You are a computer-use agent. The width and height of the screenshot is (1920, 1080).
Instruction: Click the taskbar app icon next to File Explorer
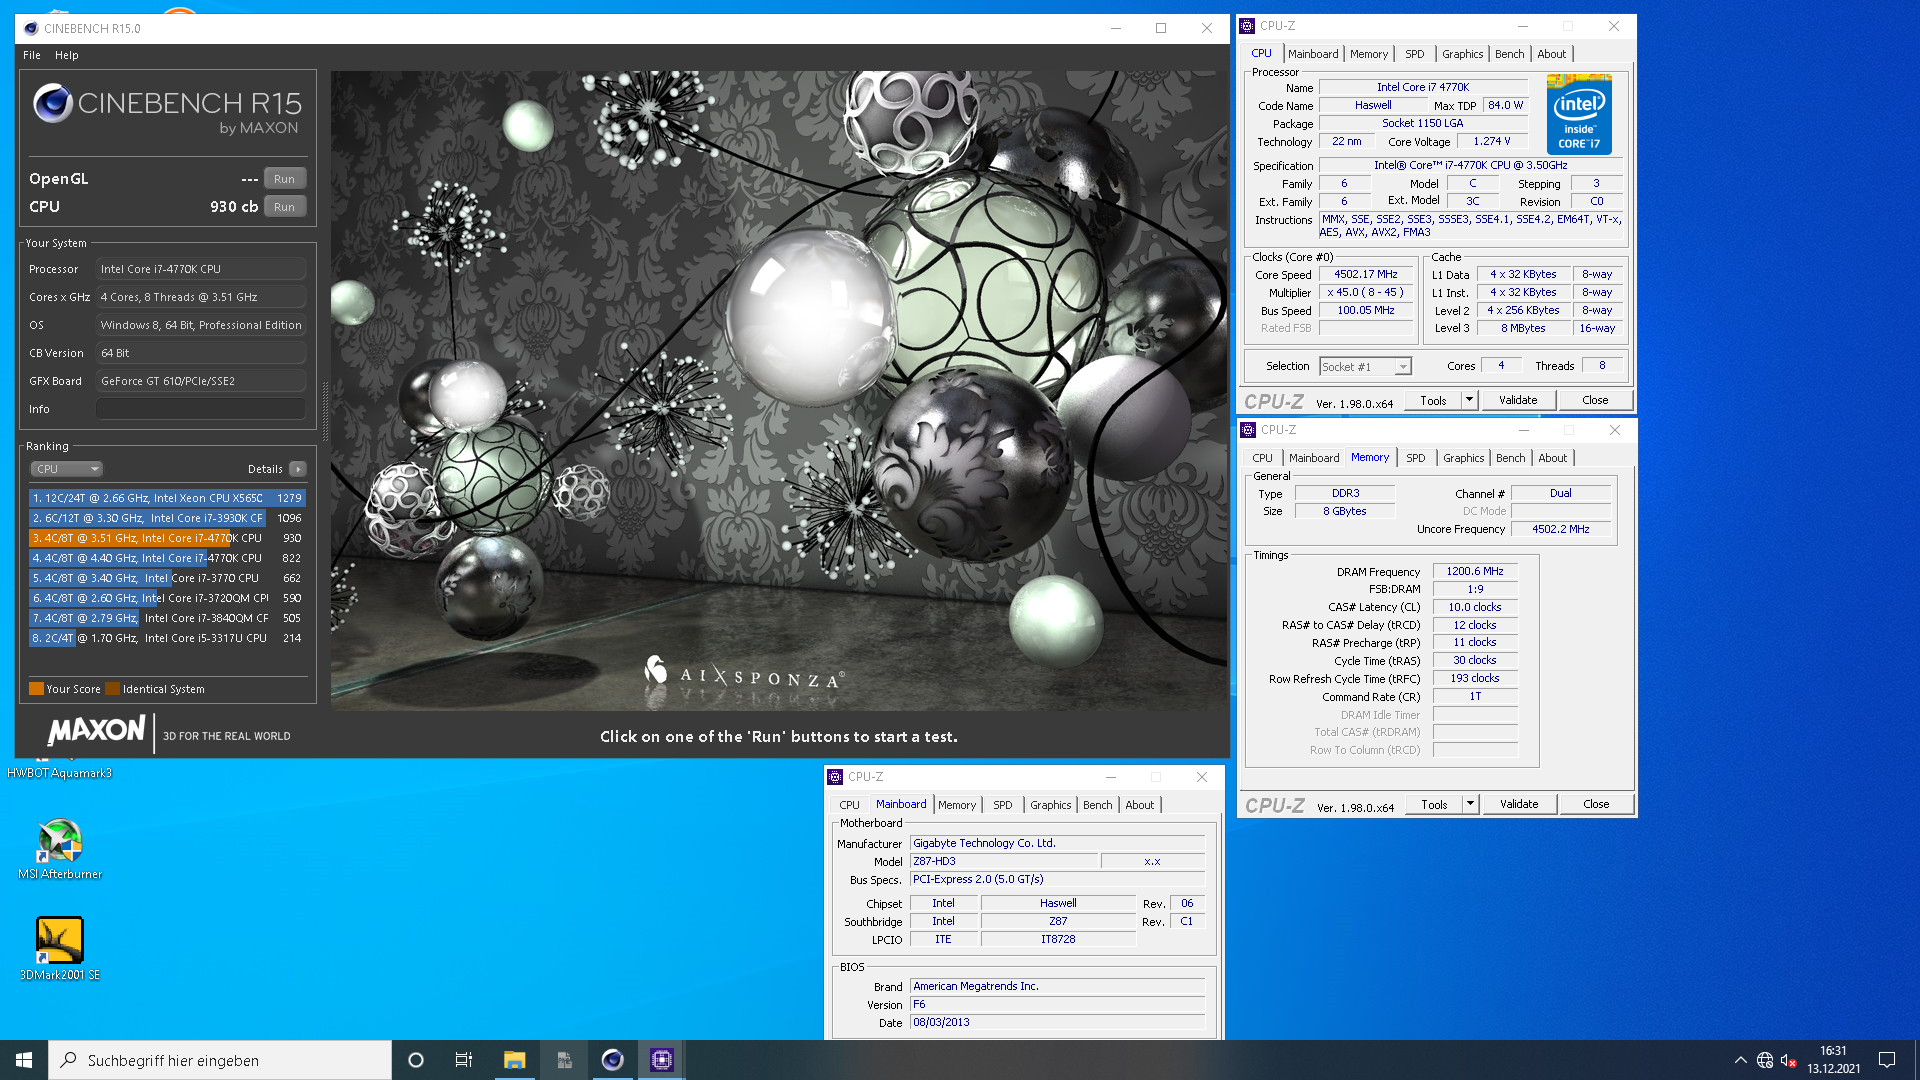click(564, 1060)
